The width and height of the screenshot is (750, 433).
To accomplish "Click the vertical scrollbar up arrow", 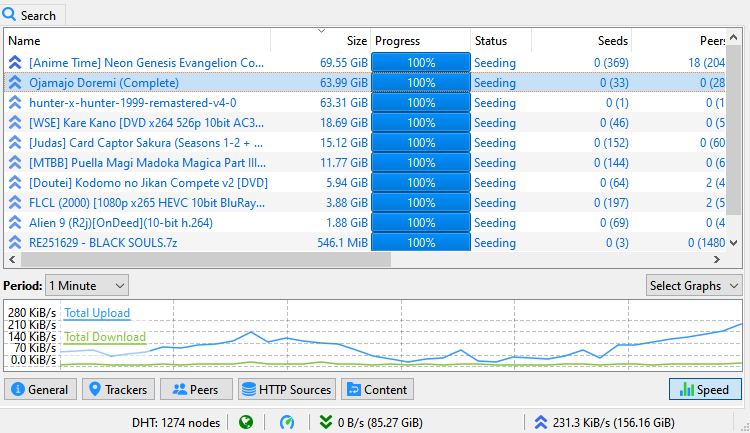I will [x=734, y=37].
